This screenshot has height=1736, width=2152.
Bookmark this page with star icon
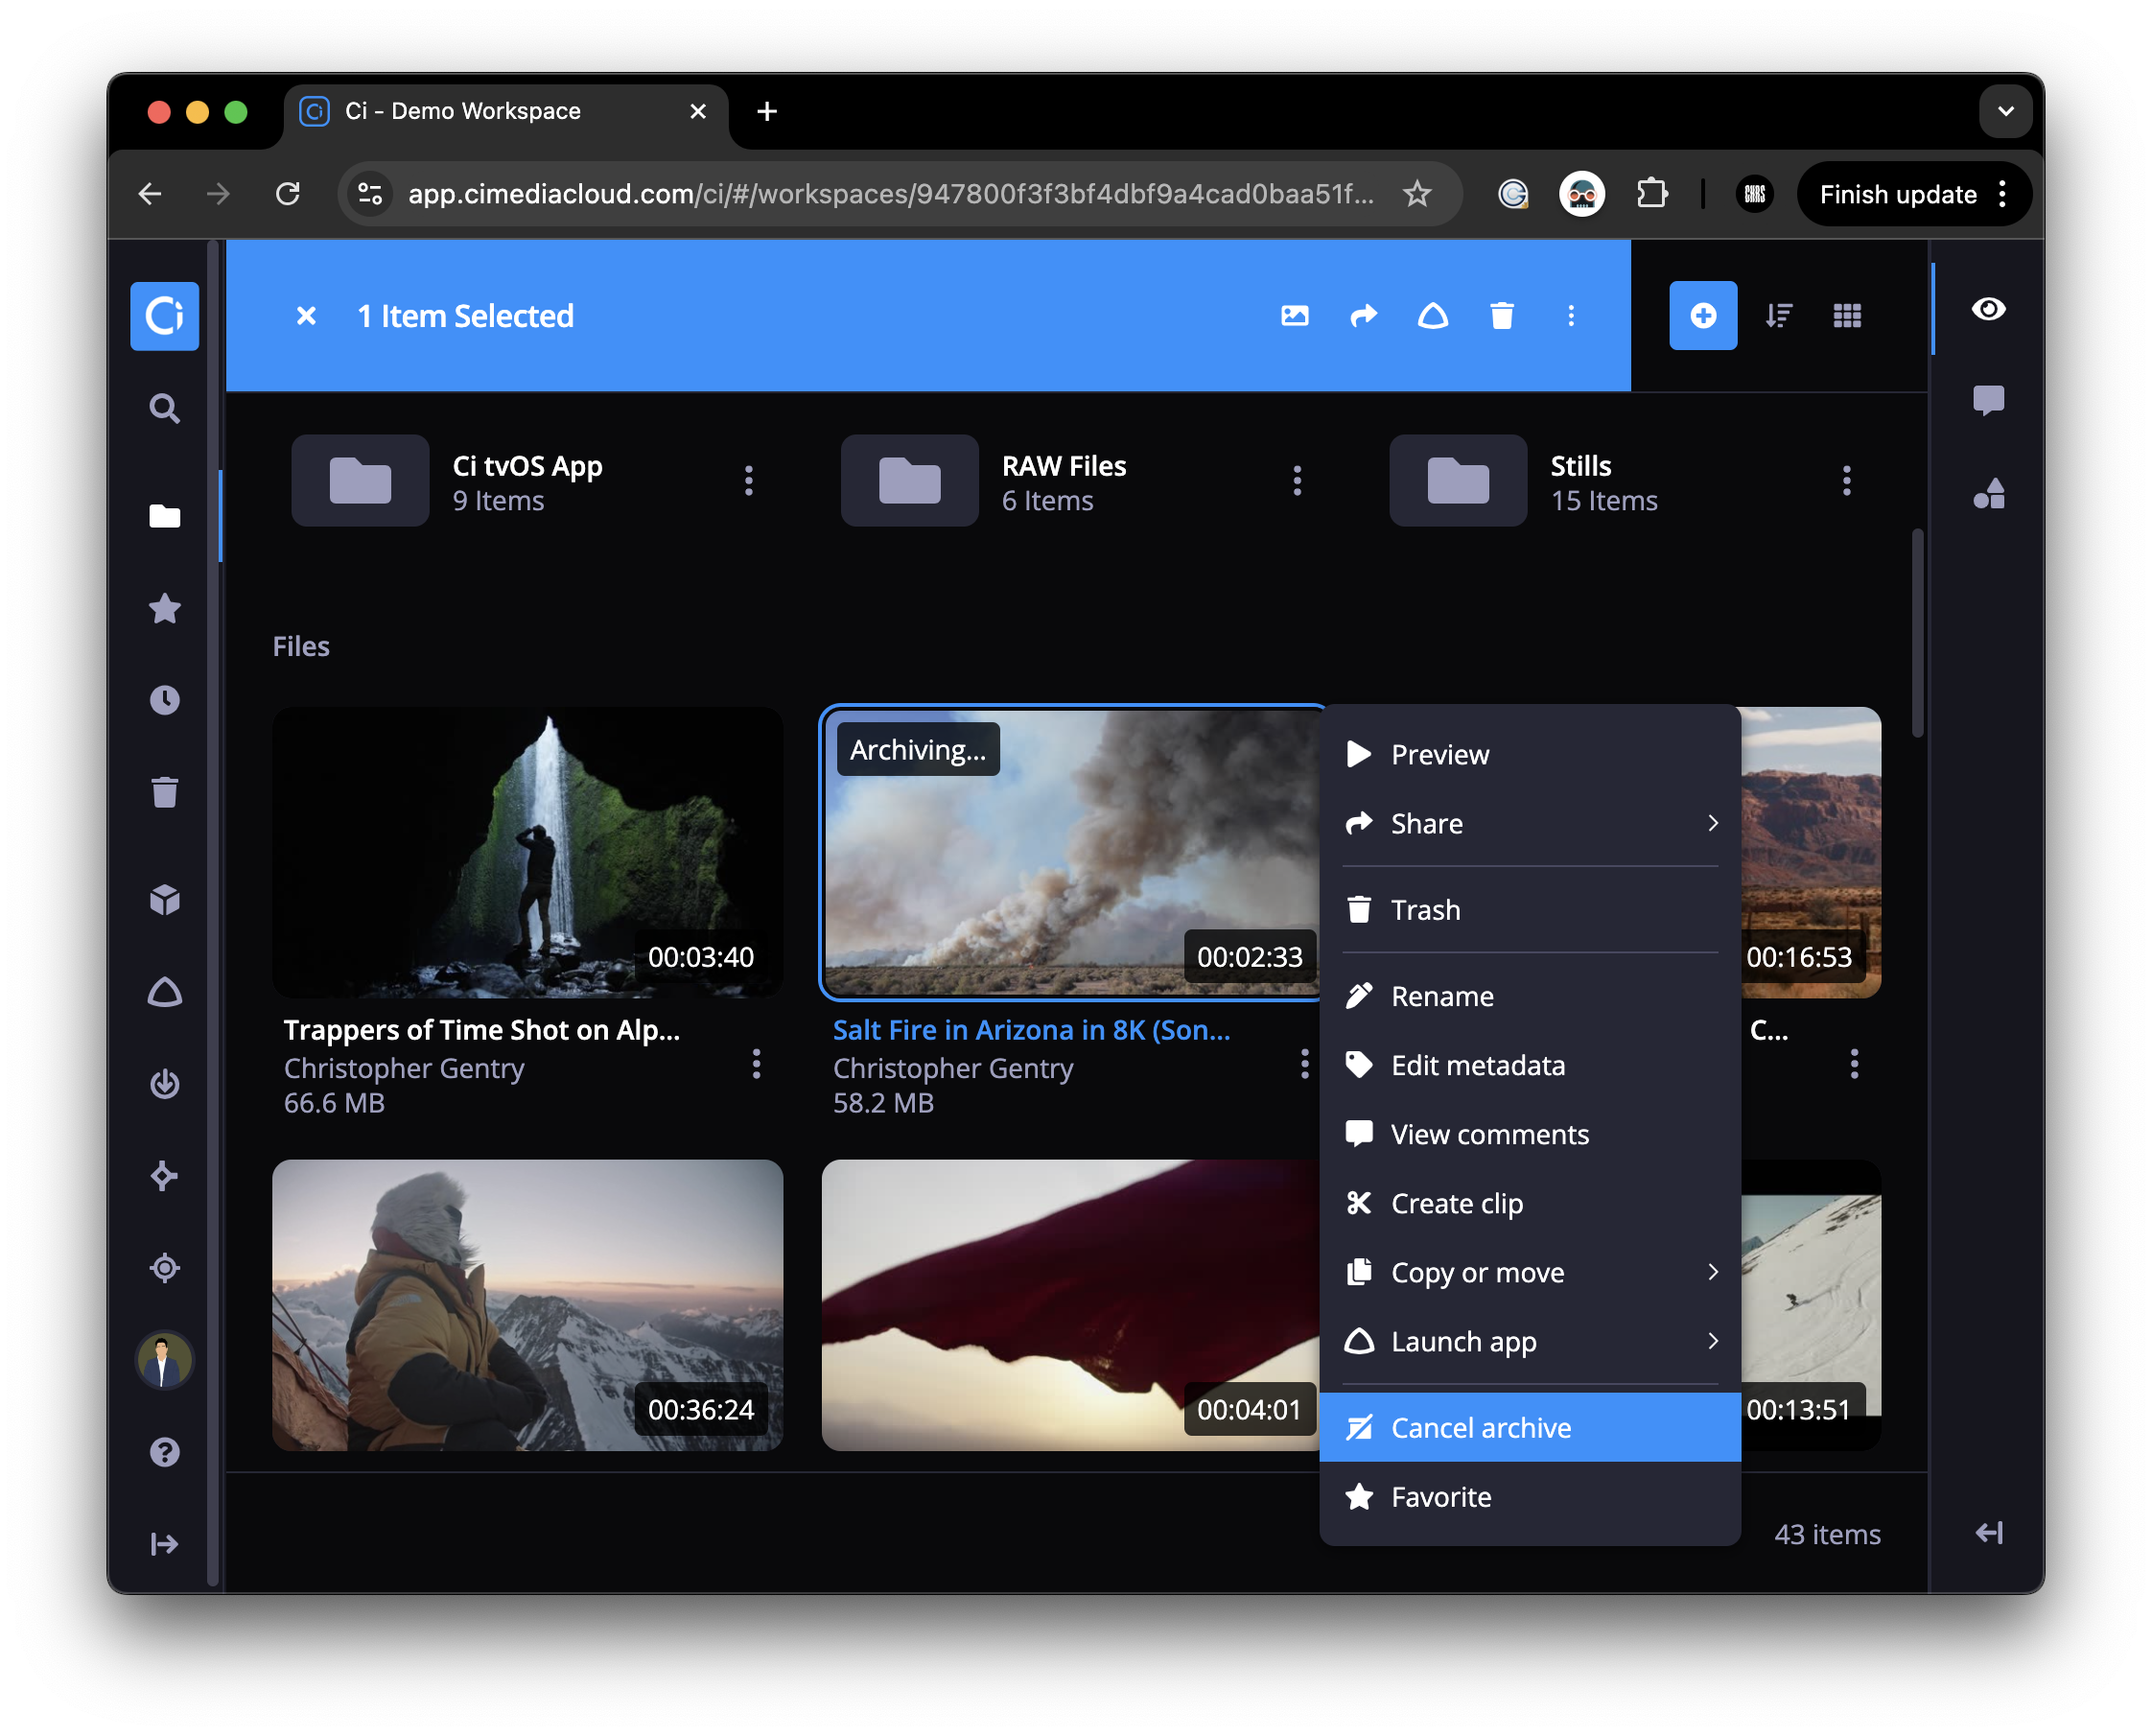1416,194
